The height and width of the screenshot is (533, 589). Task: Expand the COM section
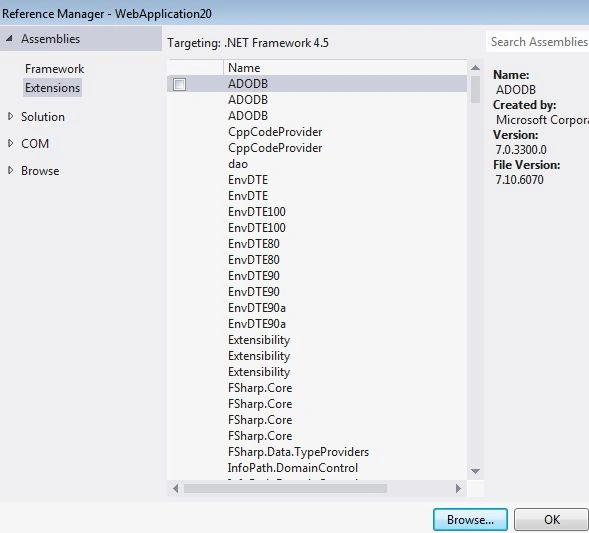(10, 143)
